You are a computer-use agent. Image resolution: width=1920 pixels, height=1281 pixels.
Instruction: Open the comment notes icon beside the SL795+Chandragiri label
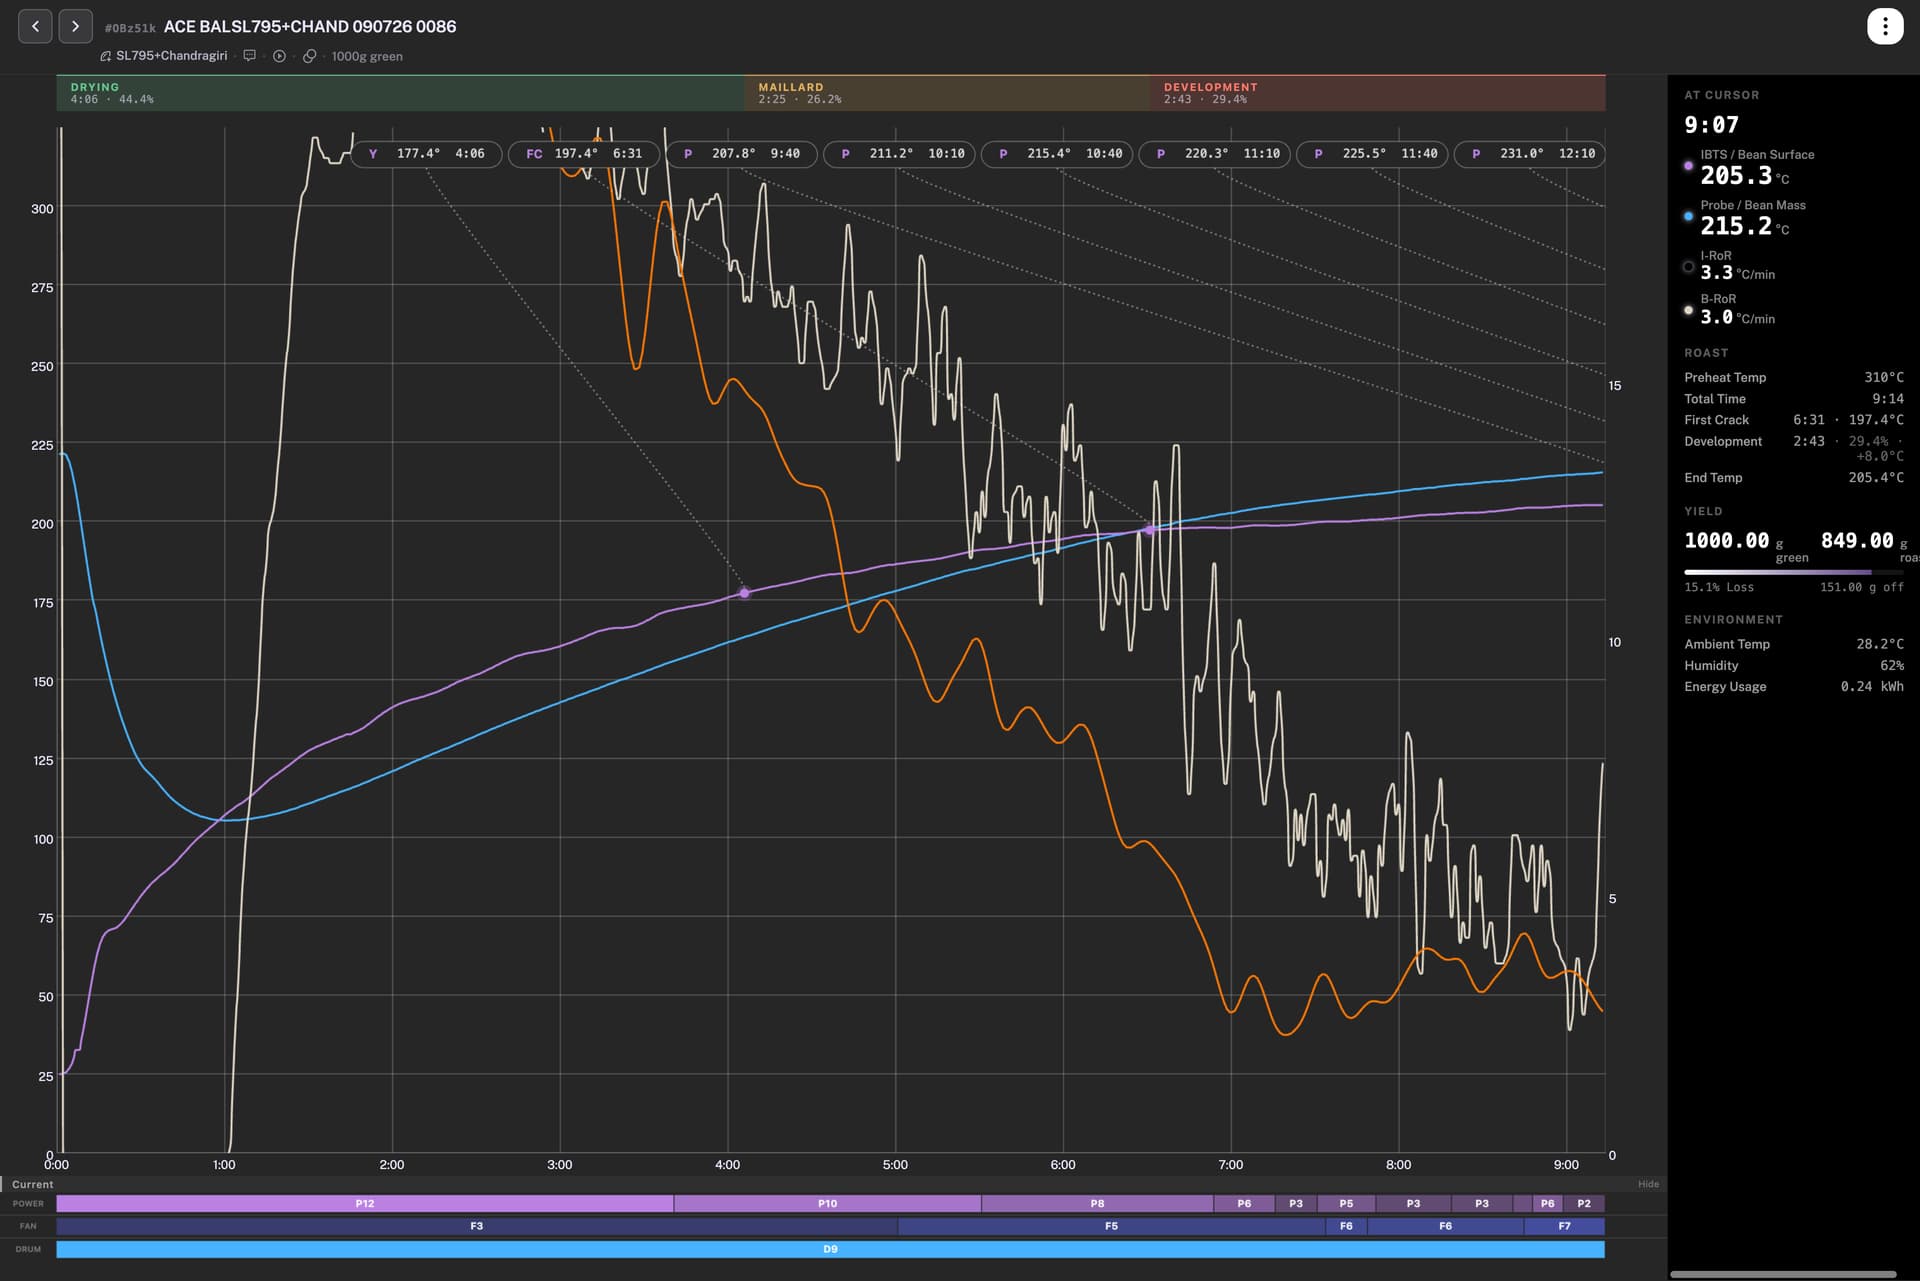pos(250,56)
